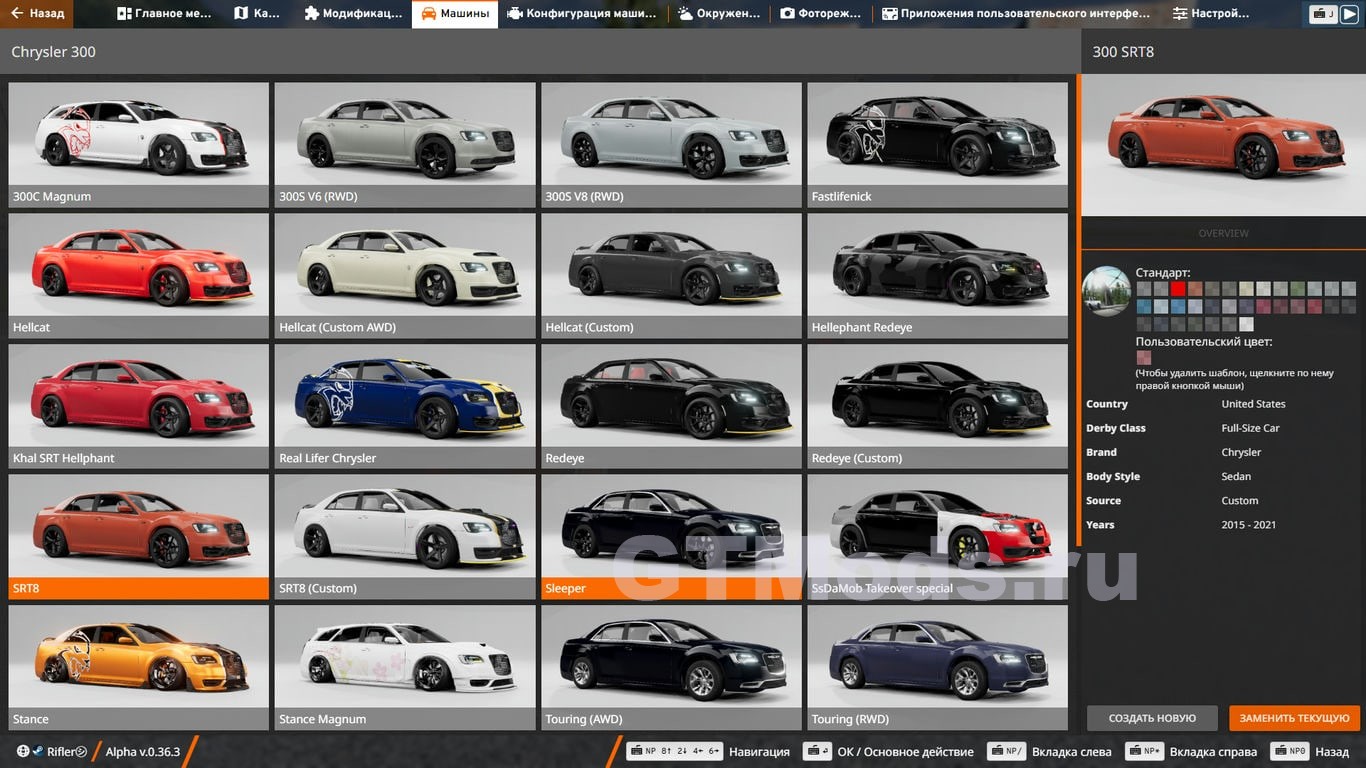Click the СОЗДАТЬ НОВУЮ button
The height and width of the screenshot is (768, 1366).
pos(1152,718)
